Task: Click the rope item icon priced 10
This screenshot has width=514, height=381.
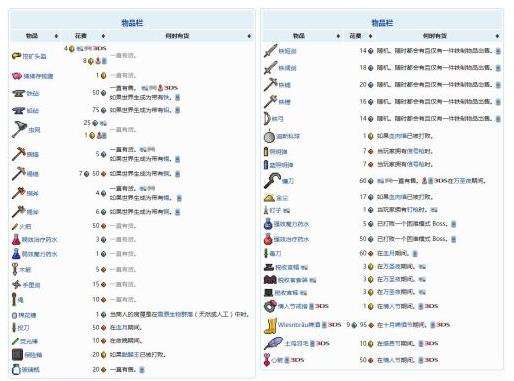Action: (x=14, y=299)
